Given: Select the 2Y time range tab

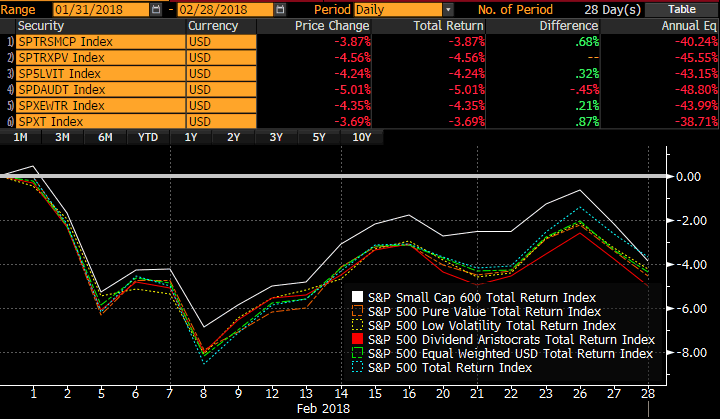Looking at the screenshot, I should pyautogui.click(x=233, y=137).
